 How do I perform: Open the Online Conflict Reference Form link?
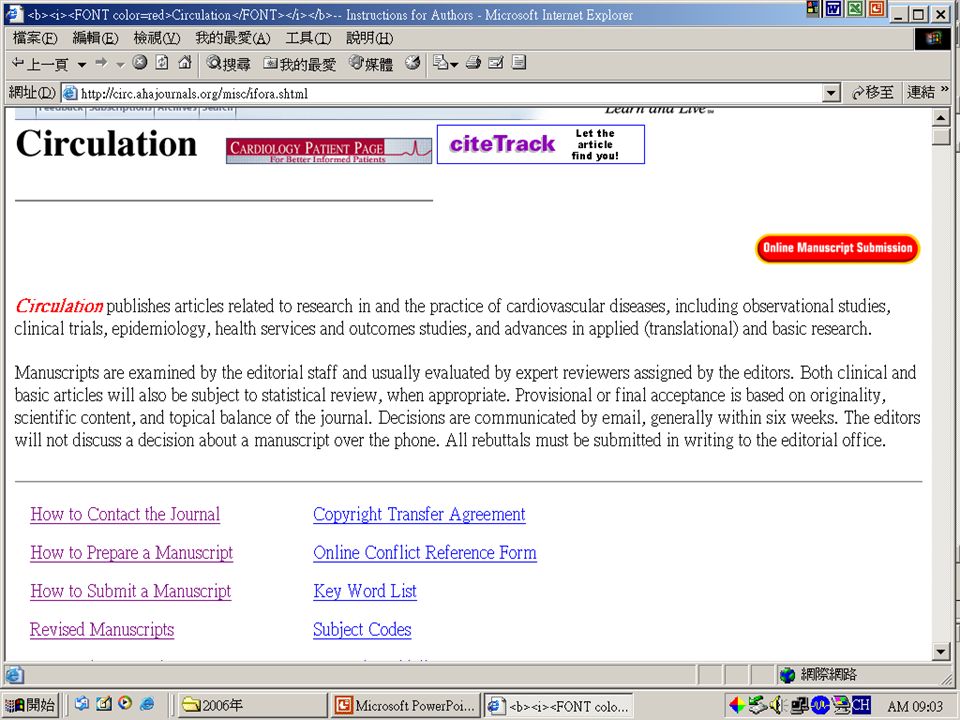pyautogui.click(x=425, y=553)
